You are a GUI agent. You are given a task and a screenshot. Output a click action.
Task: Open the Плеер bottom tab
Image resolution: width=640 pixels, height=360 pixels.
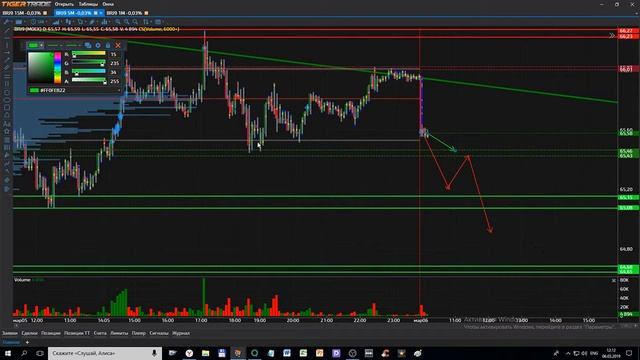(139, 333)
